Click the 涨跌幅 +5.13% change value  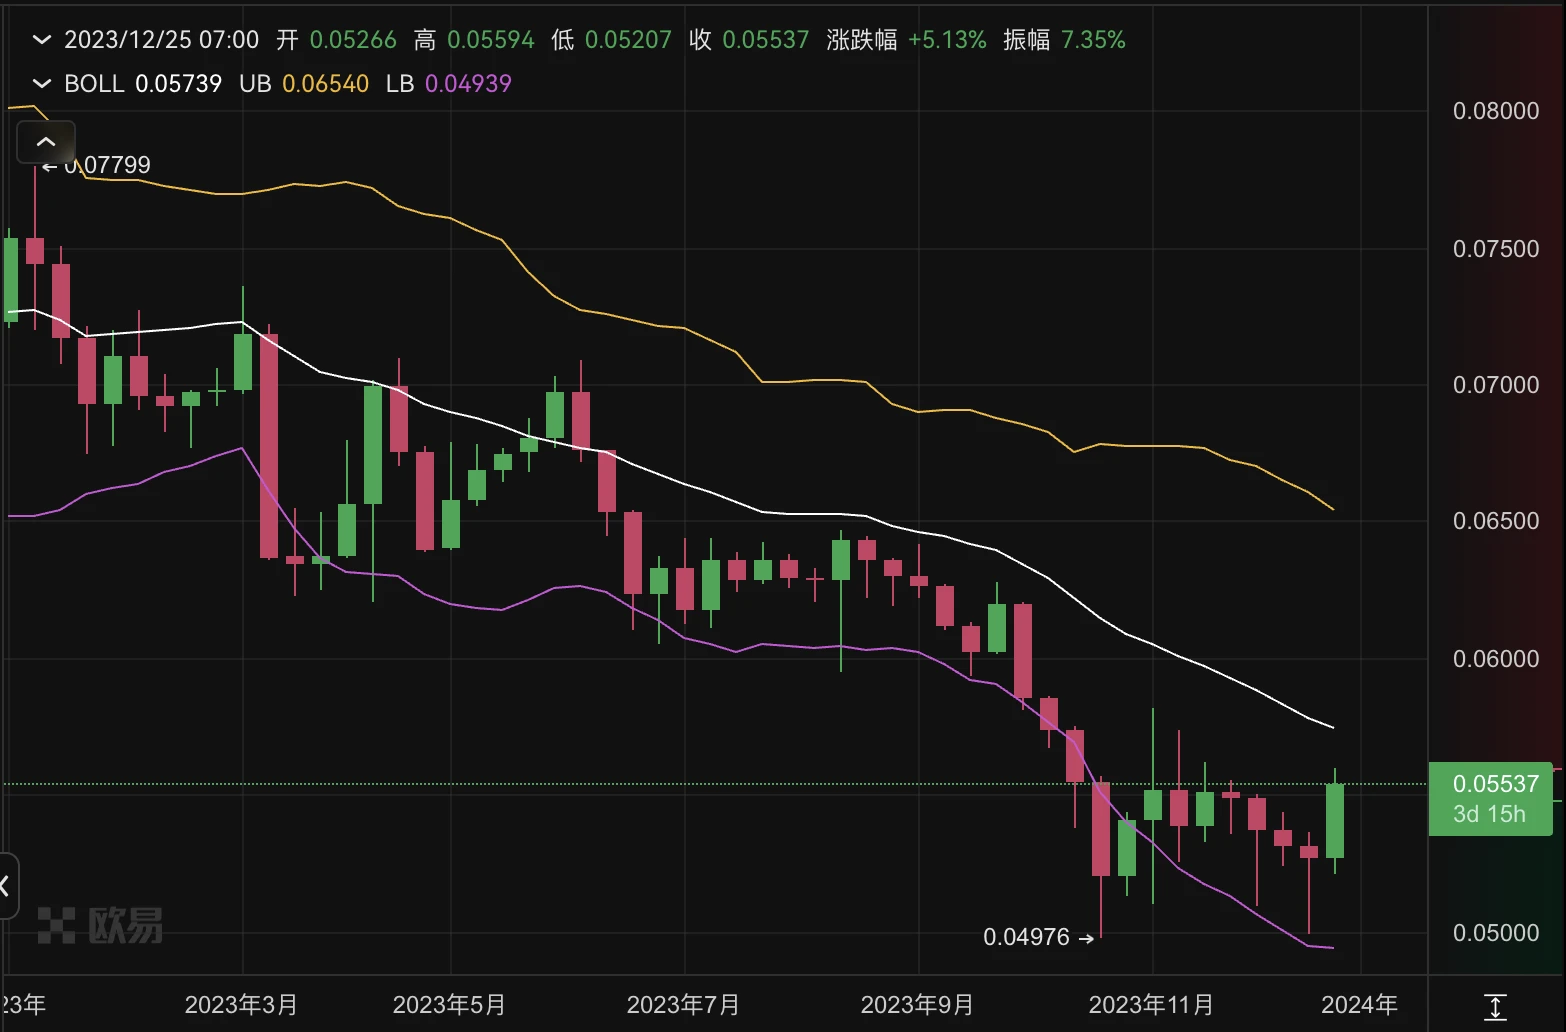tap(946, 40)
